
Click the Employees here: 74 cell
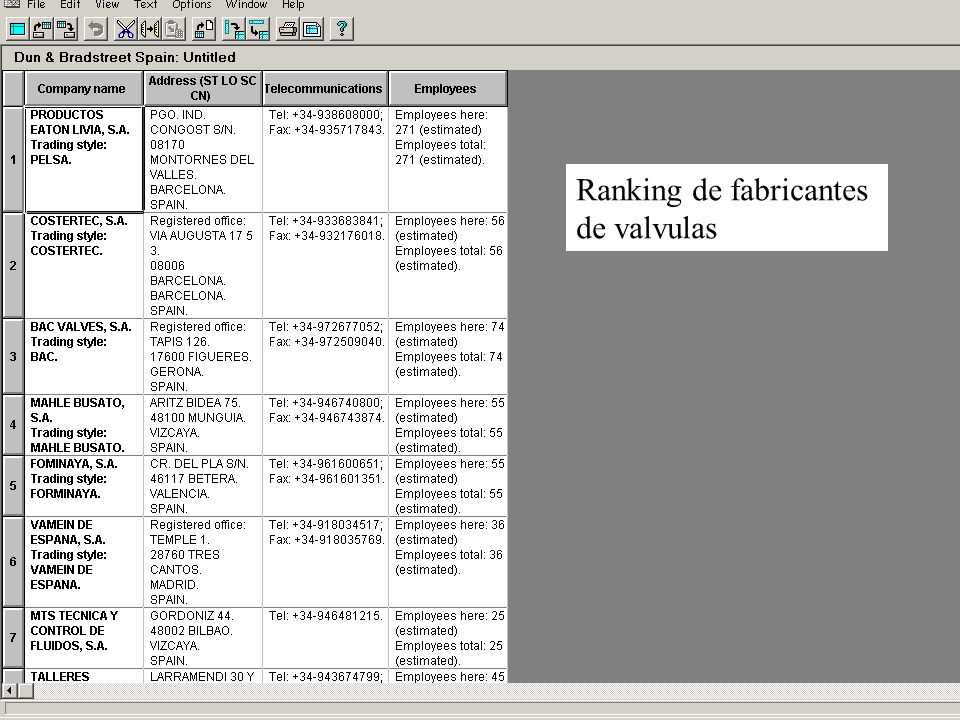tap(448, 356)
